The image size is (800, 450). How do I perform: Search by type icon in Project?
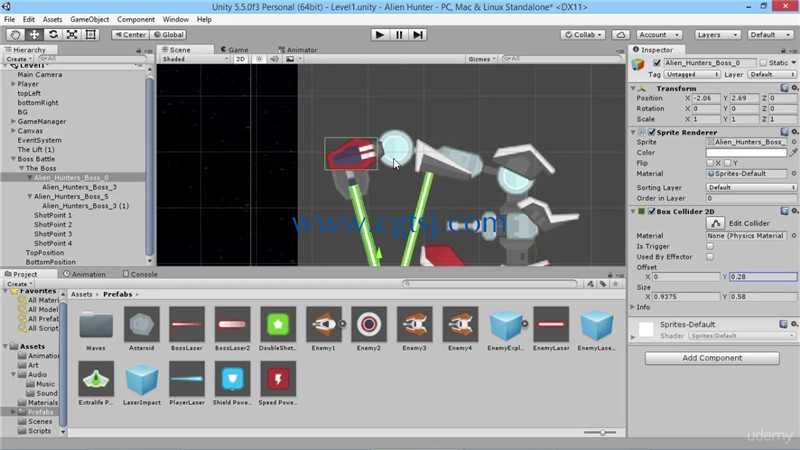pyautogui.click(x=590, y=284)
